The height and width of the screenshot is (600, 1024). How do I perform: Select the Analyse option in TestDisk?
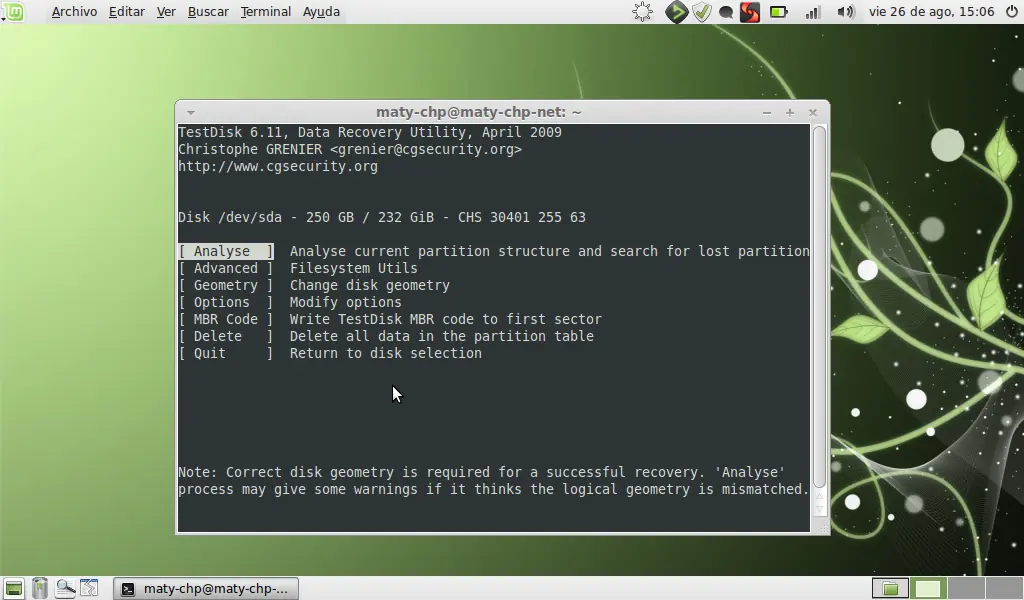pyautogui.click(x=226, y=251)
